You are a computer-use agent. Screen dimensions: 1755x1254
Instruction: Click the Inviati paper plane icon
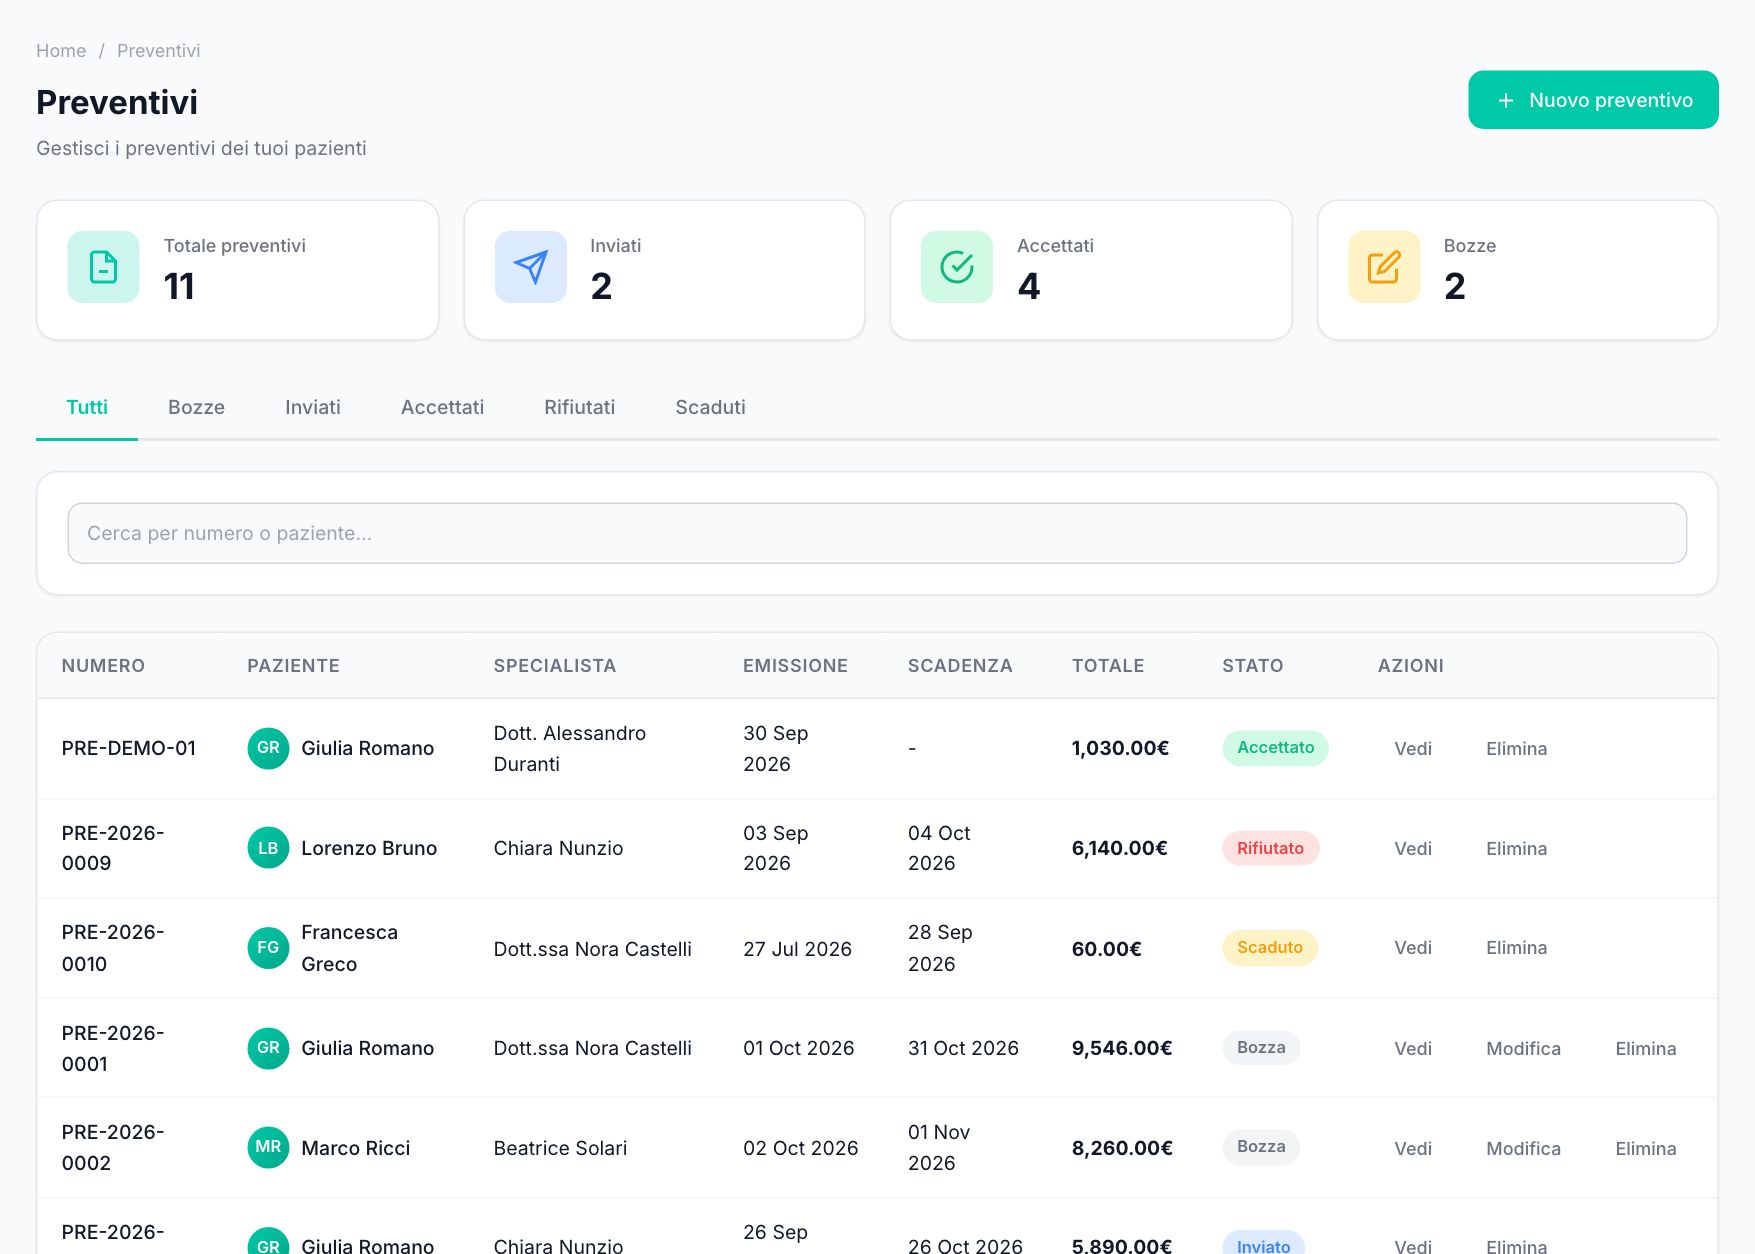530,267
